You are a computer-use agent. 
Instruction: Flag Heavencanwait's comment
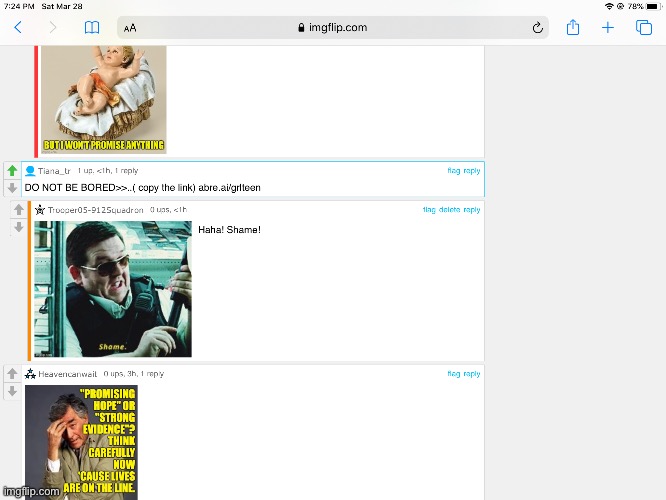pos(454,373)
